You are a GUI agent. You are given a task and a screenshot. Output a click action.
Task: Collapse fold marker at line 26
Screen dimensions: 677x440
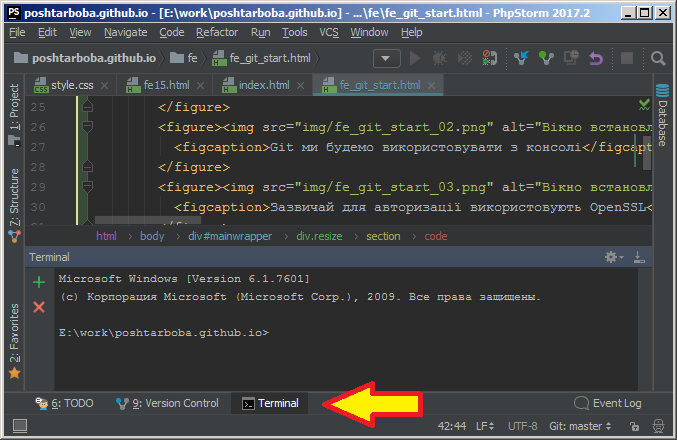pos(87,127)
